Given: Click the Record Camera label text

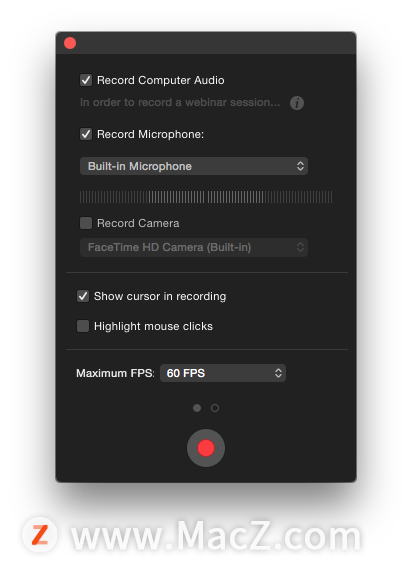Looking at the screenshot, I should [x=138, y=223].
